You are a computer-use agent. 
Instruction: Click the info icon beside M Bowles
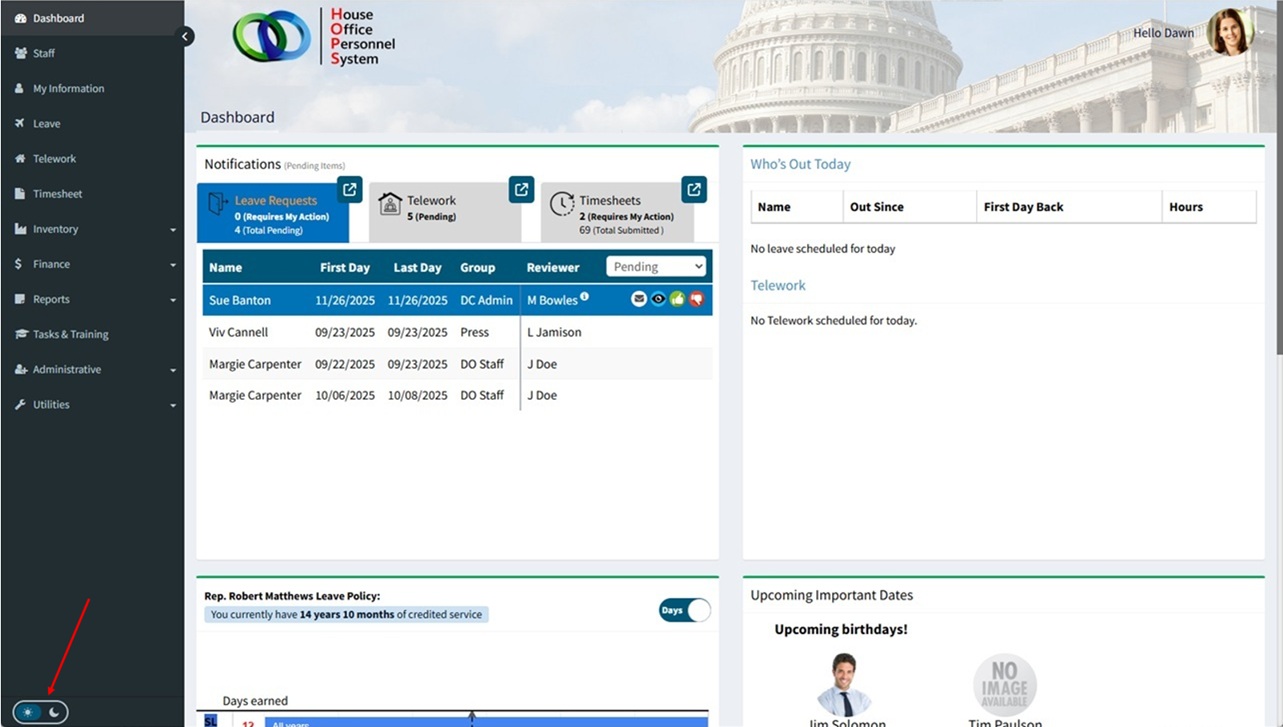click(585, 296)
